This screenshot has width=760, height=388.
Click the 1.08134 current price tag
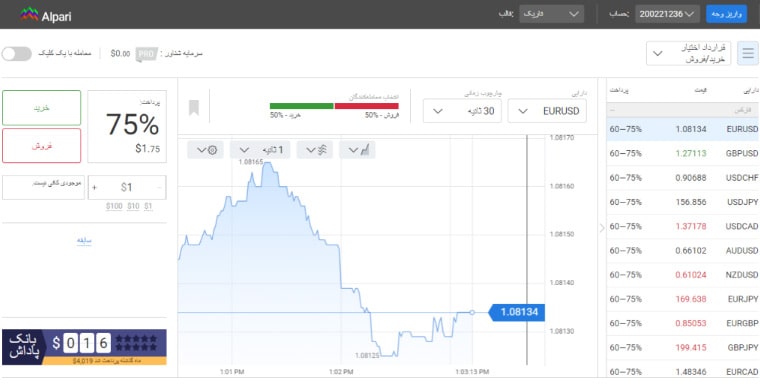[x=517, y=312]
